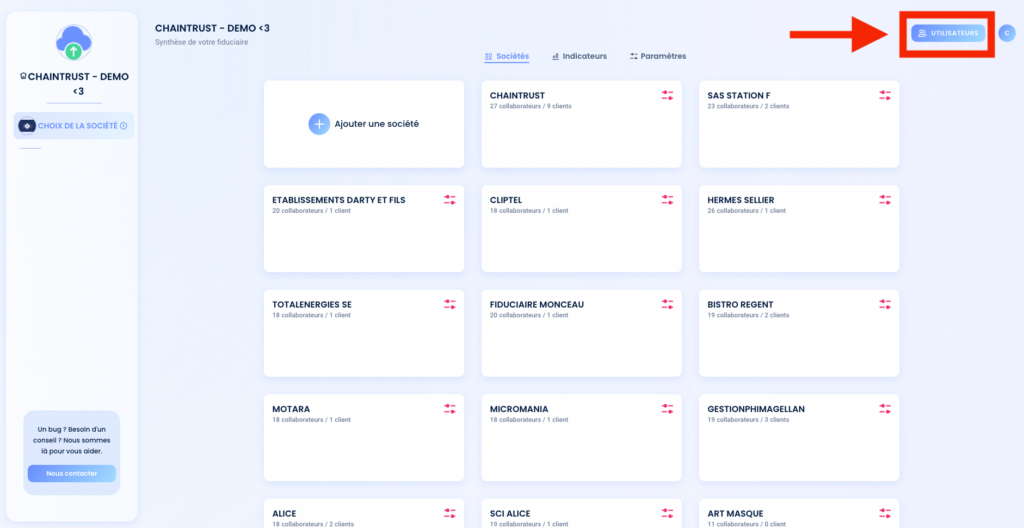The image size is (1024, 528).
Task: Open settings icon on CHAINTRUST card
Action: pyautogui.click(x=667, y=95)
